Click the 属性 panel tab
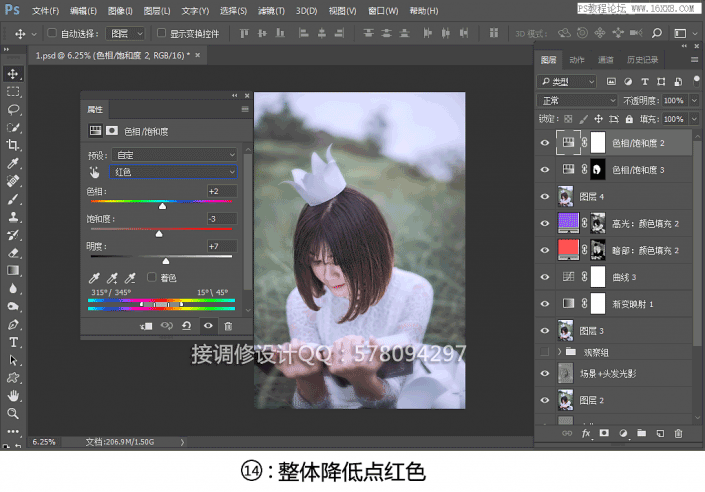 tap(95, 109)
